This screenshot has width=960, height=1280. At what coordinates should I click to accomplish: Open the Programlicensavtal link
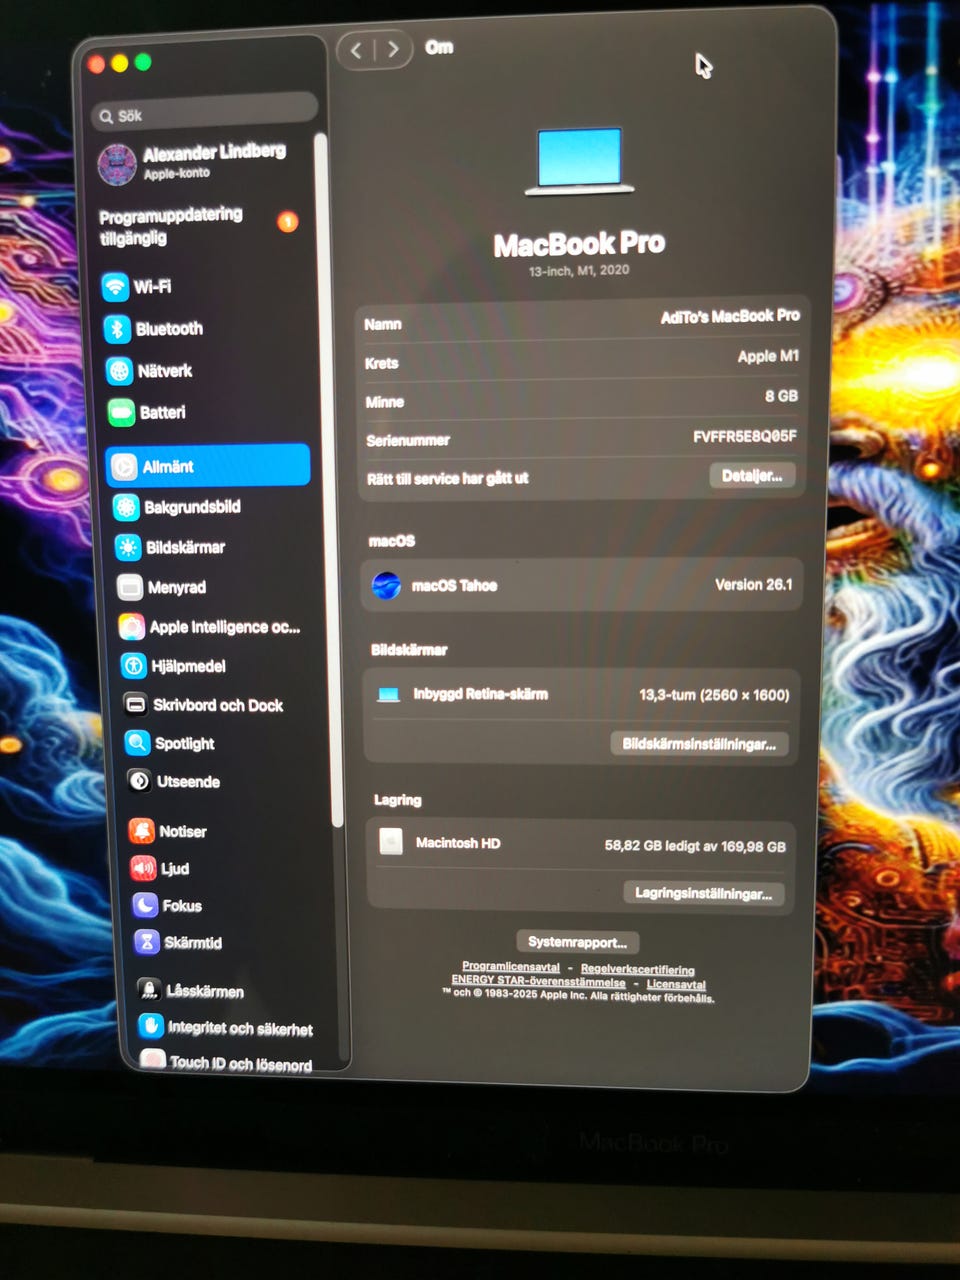(511, 967)
